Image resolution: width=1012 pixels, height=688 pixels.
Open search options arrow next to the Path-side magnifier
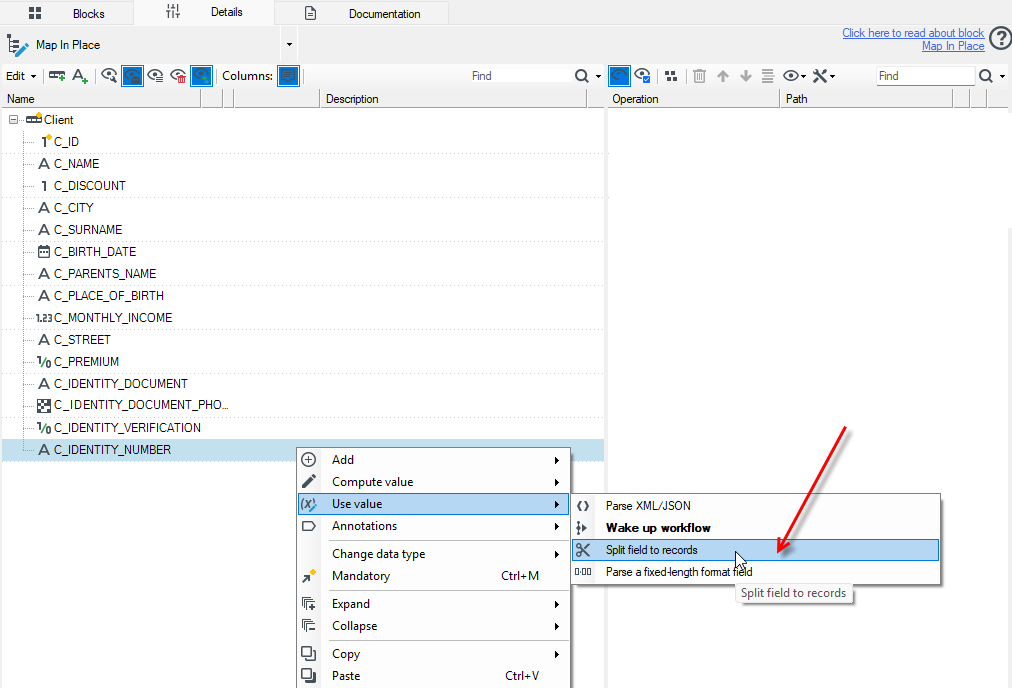click(x=1002, y=76)
